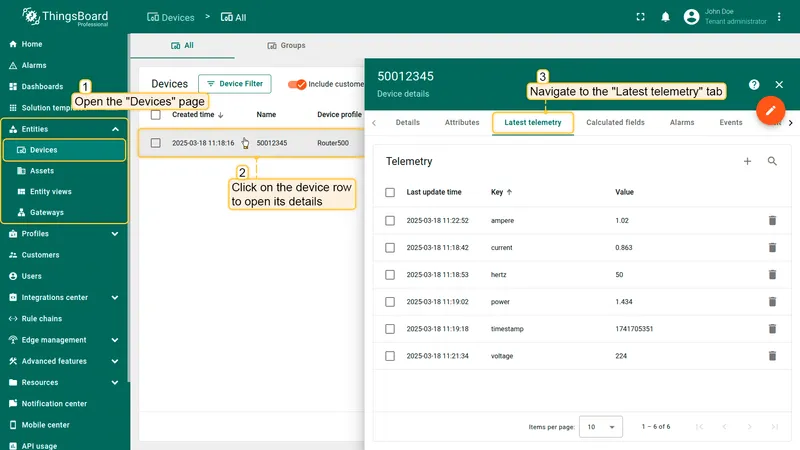Delete the current telemetry row

pyautogui.click(x=772, y=247)
